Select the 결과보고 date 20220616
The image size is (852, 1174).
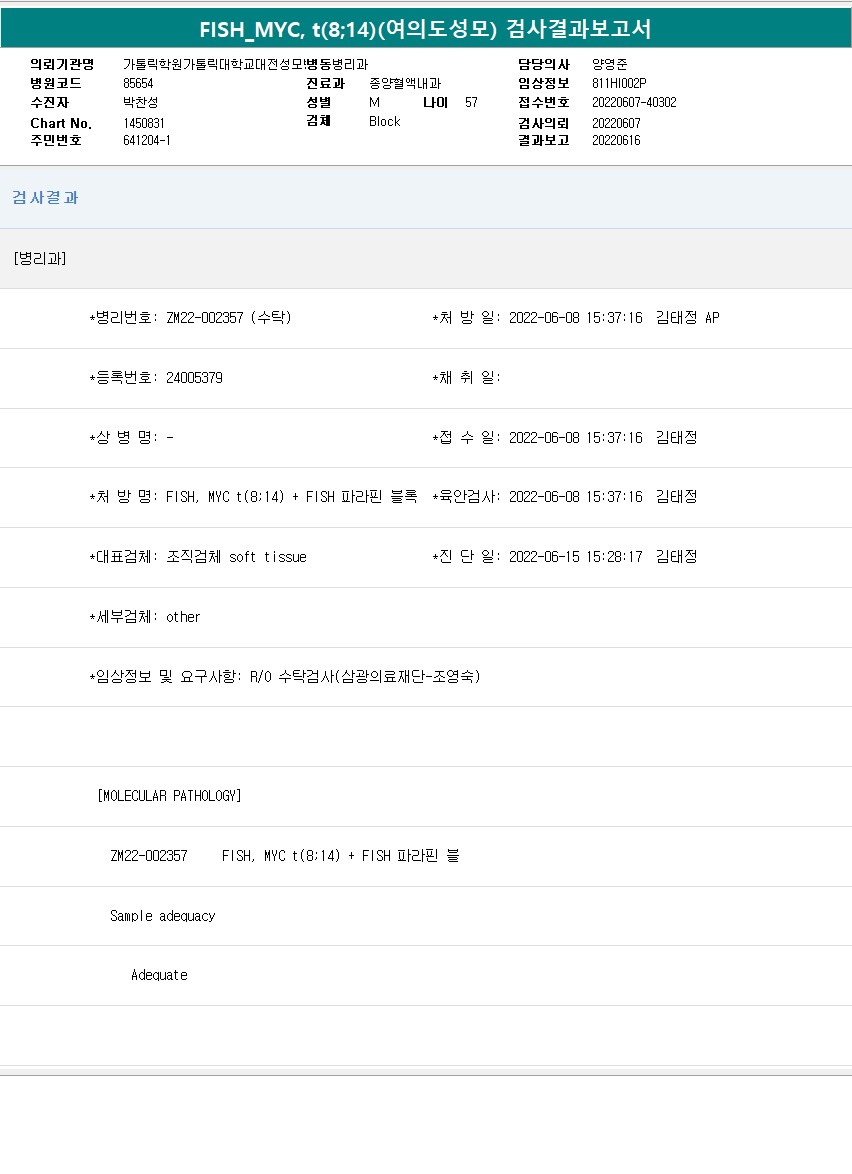coord(616,141)
